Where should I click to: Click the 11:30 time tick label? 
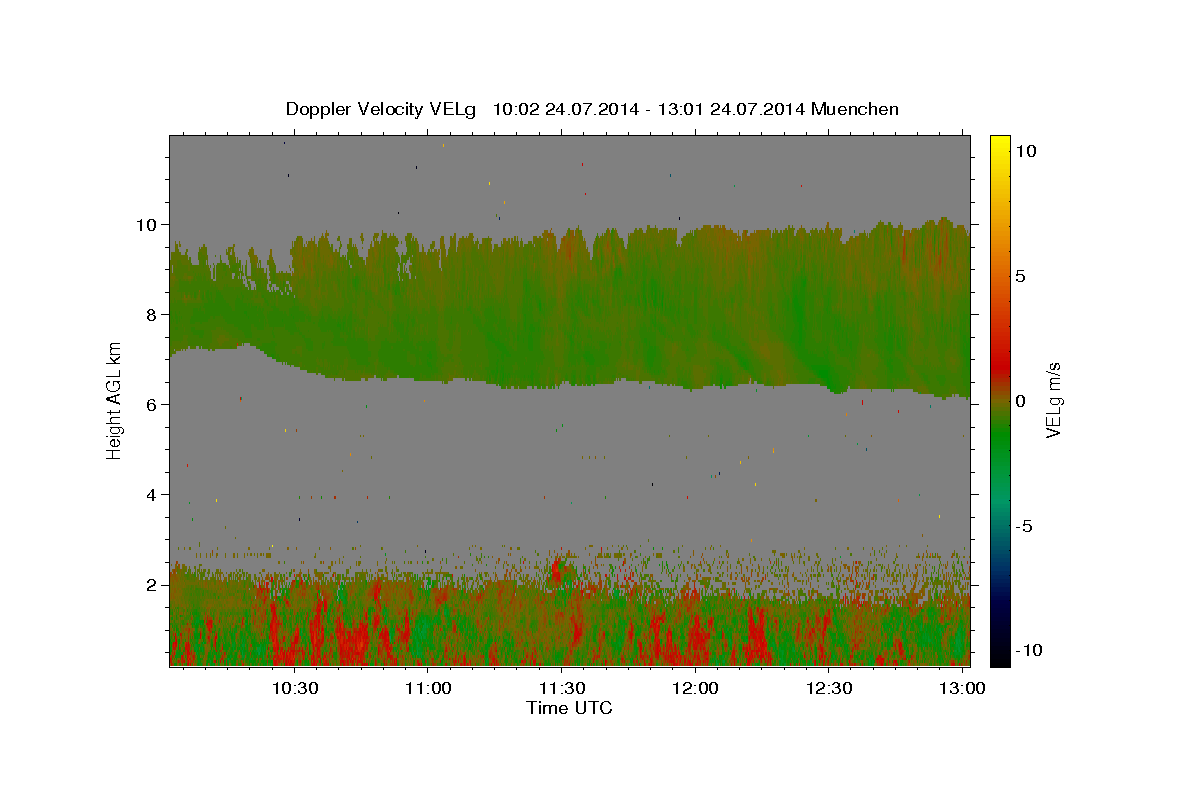(x=562, y=689)
